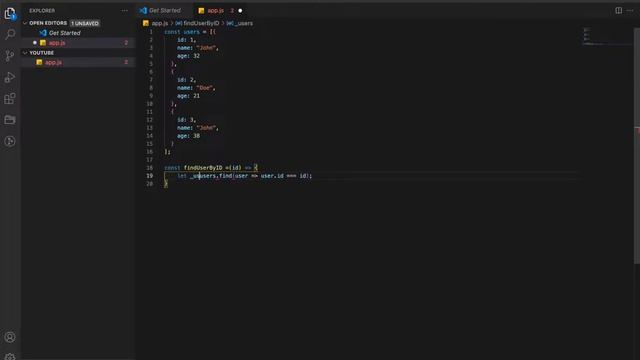Click line number 1 in gutter
Image resolution: width=640 pixels, height=360 pixels.
(151, 32)
